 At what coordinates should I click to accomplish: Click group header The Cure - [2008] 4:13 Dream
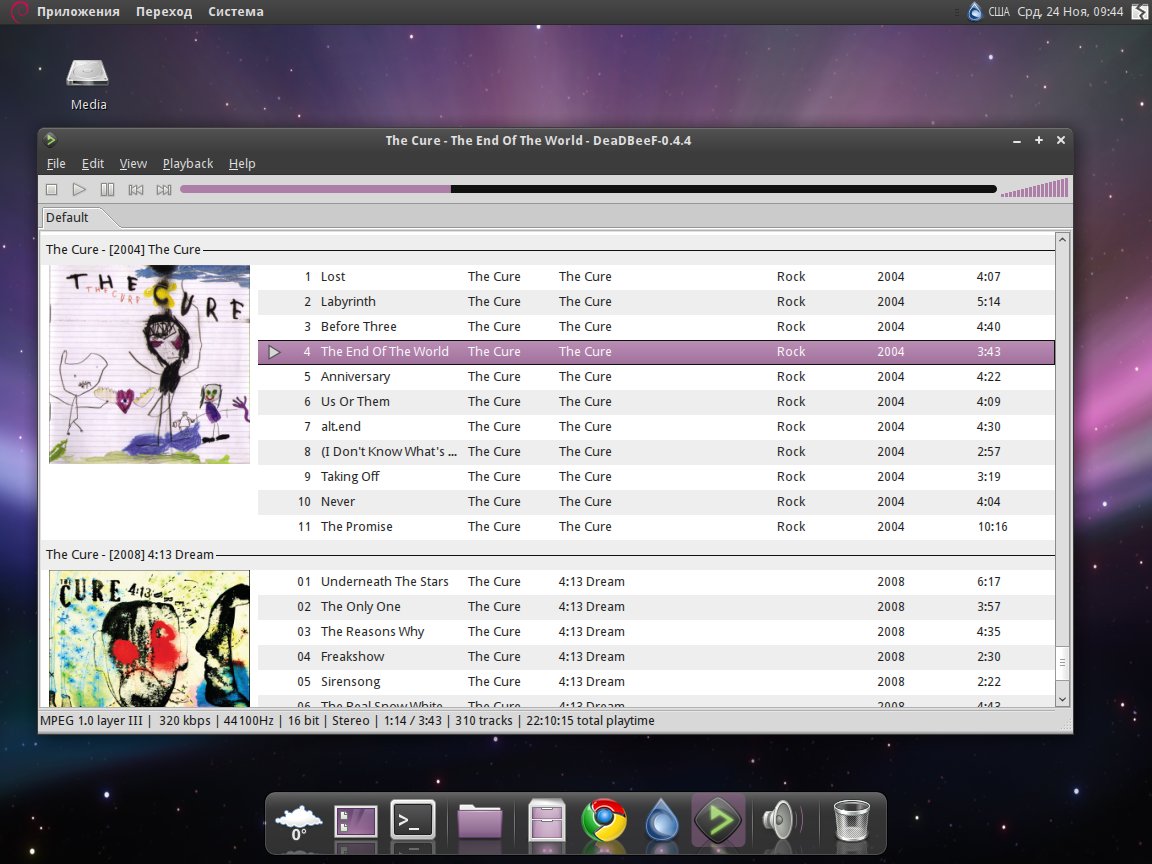coord(130,555)
